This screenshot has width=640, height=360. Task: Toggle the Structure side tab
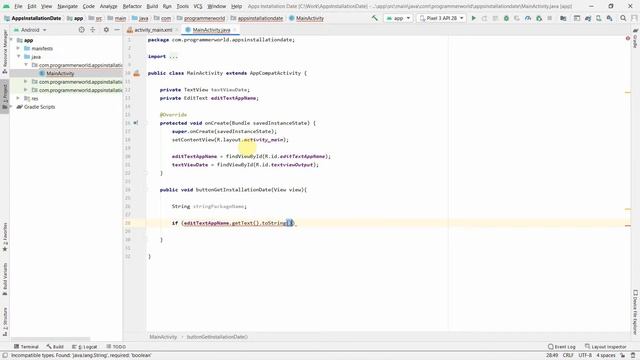[5, 322]
